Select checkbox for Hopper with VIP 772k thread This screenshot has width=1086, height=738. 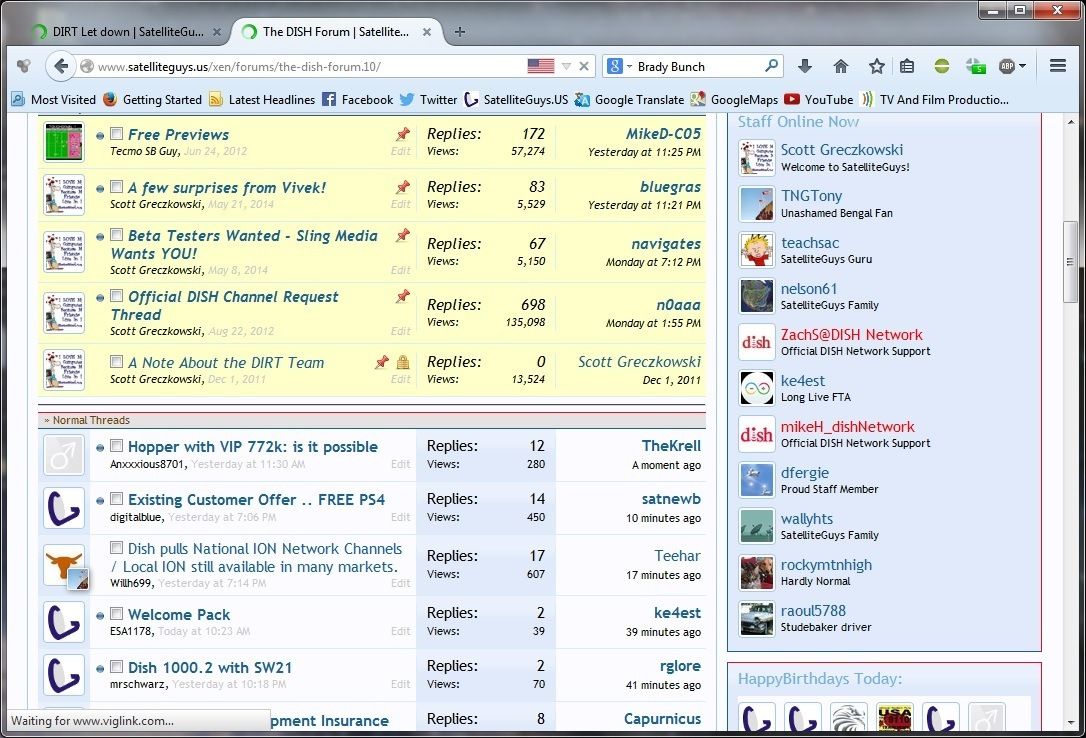click(116, 446)
